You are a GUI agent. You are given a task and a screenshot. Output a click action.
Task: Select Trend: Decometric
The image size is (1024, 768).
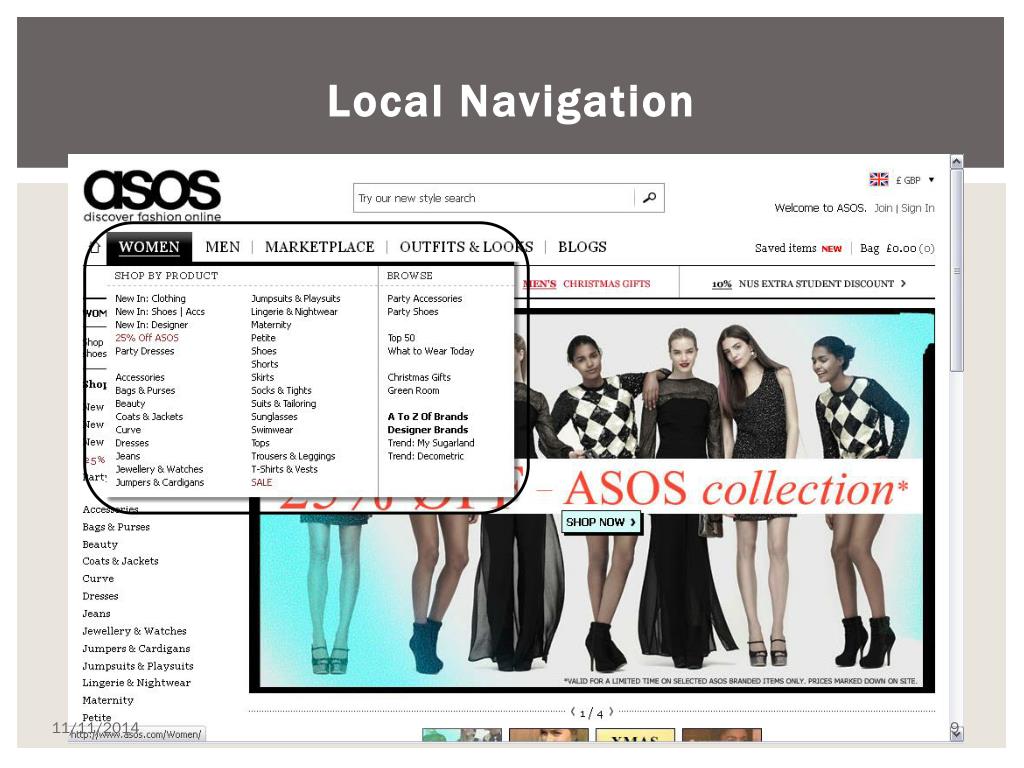426,456
